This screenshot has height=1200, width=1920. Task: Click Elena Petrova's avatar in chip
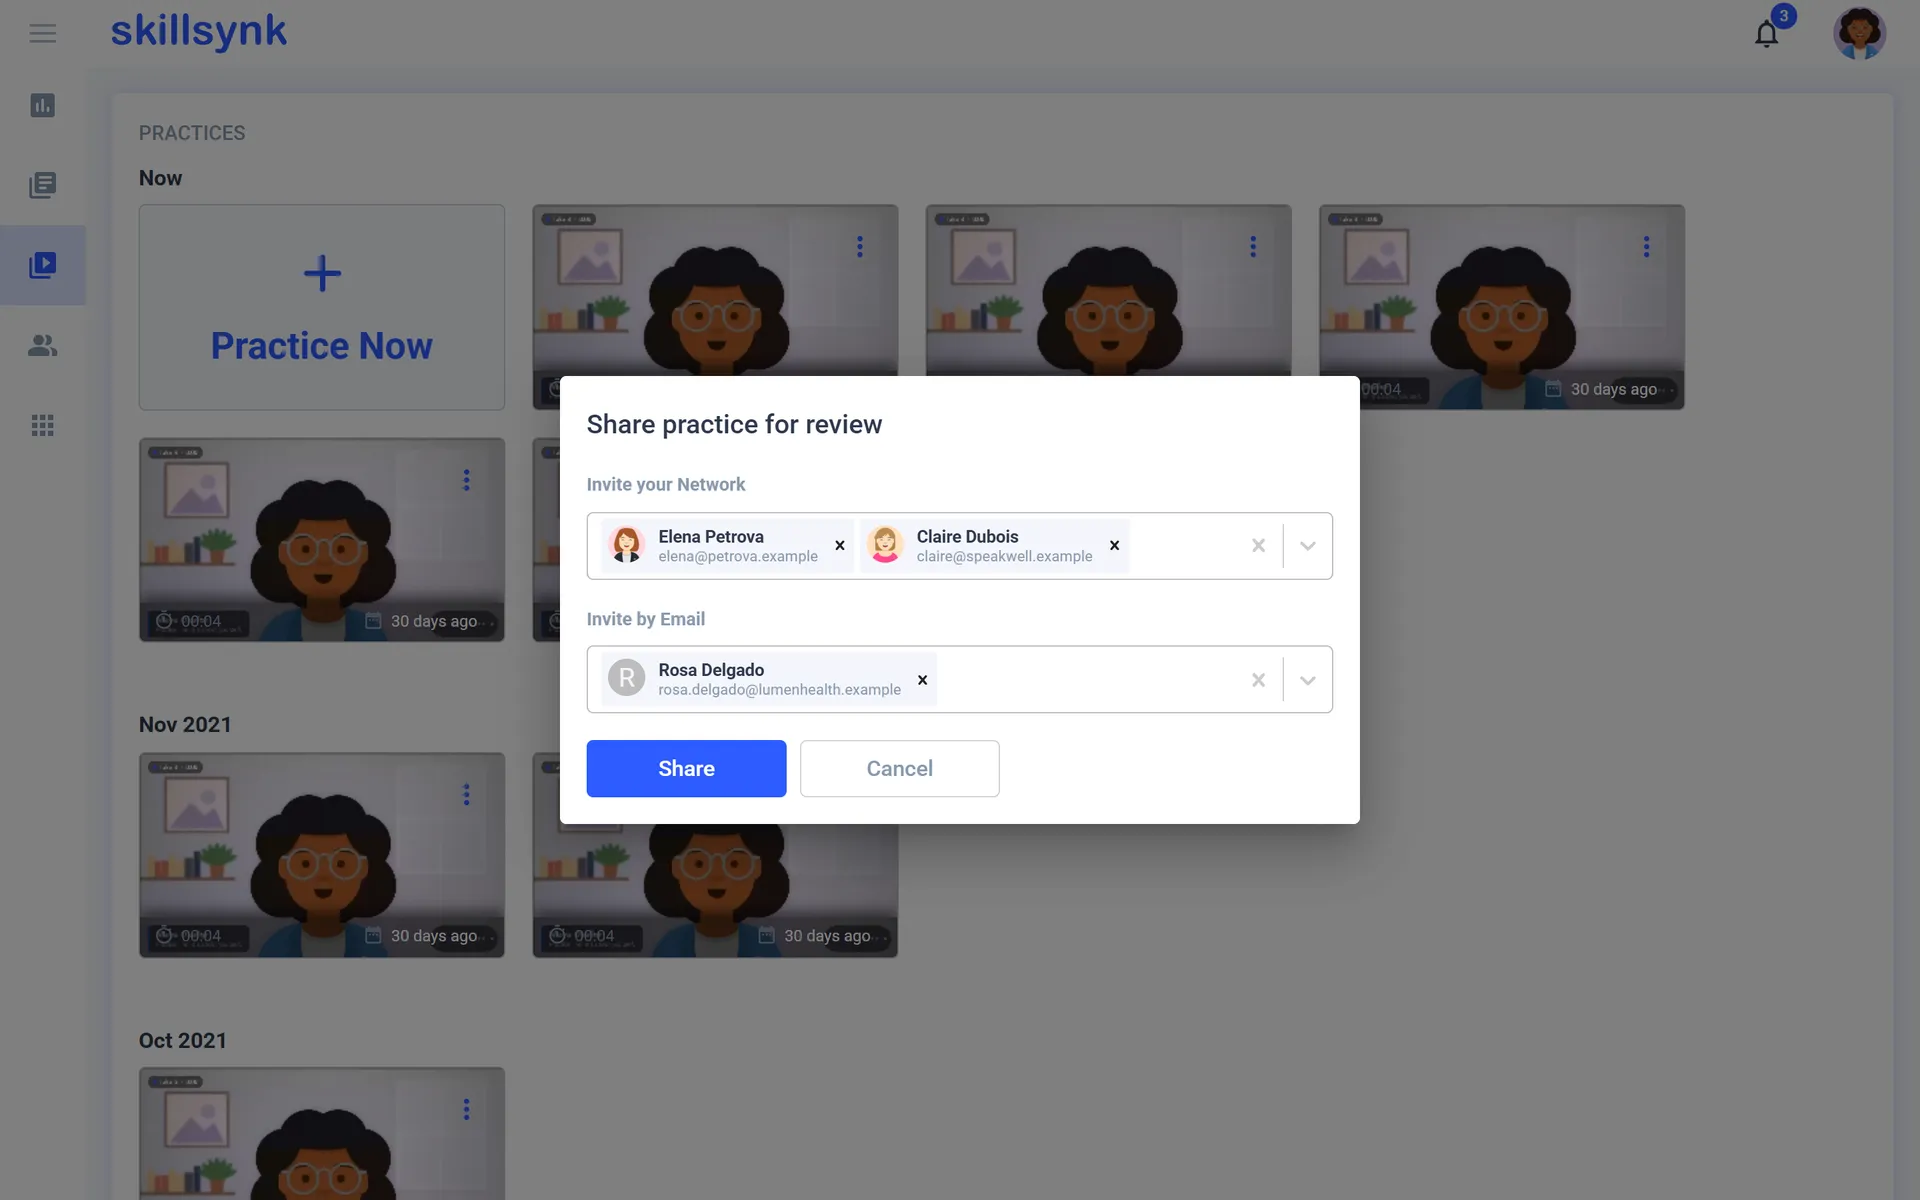[x=627, y=545]
